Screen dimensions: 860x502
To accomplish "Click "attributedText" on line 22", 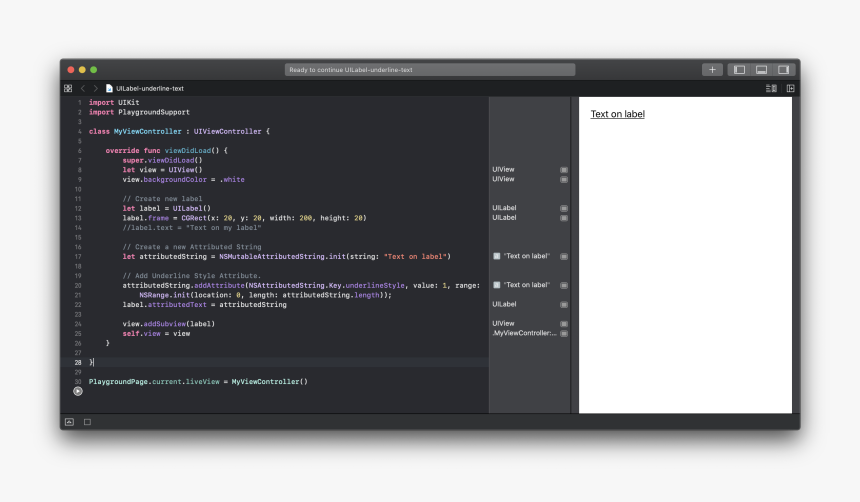I will 177,304.
